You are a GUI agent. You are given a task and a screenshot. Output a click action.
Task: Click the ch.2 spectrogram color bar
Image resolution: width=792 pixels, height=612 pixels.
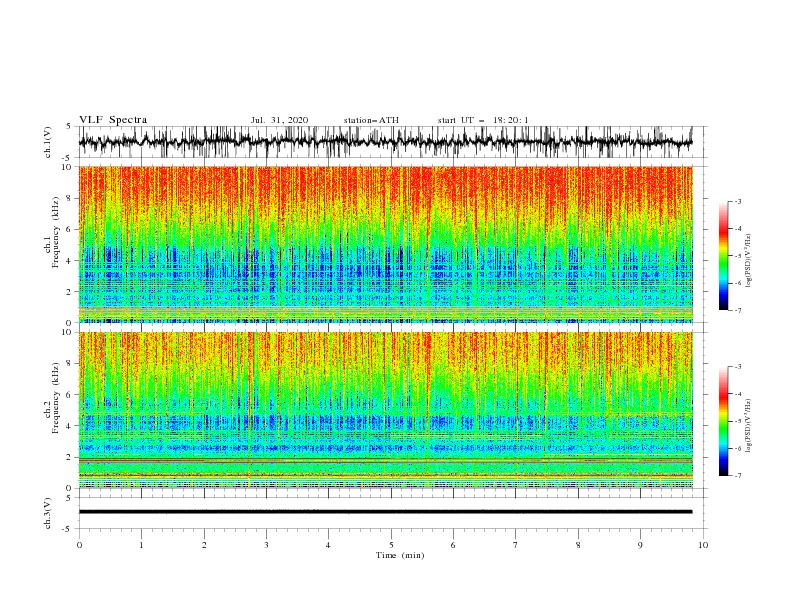pos(723,421)
